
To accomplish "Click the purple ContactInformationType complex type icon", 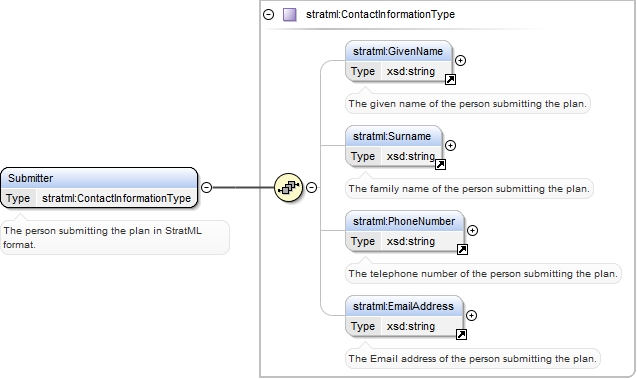I will tap(289, 15).
